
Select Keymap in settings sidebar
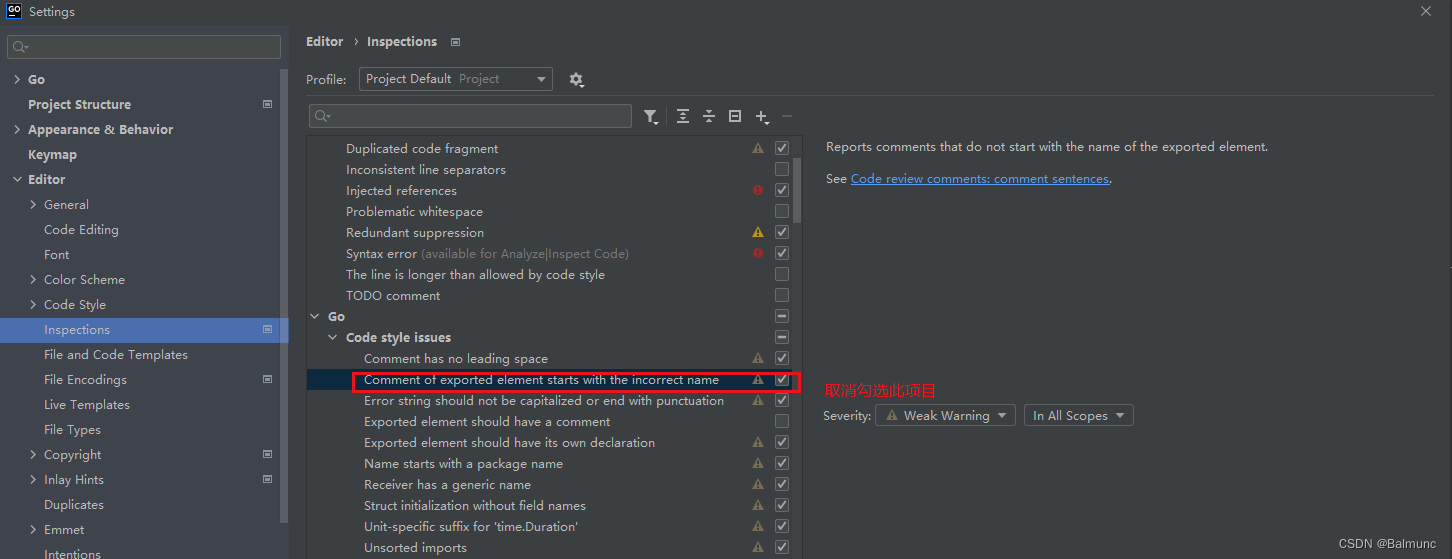point(52,154)
